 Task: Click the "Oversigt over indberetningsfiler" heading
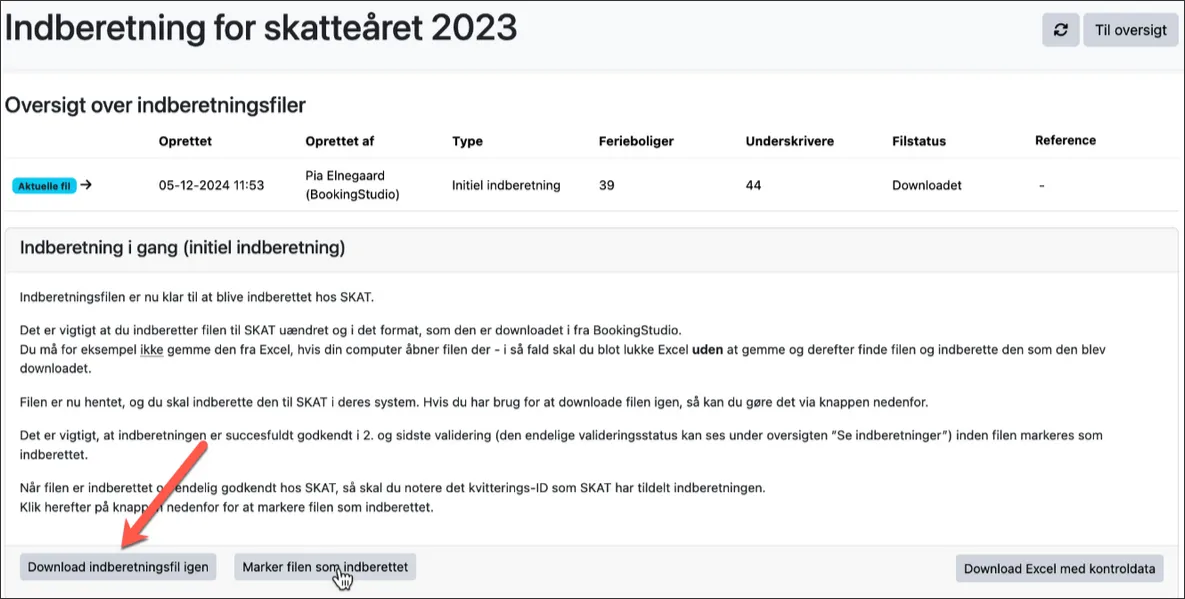tap(156, 104)
